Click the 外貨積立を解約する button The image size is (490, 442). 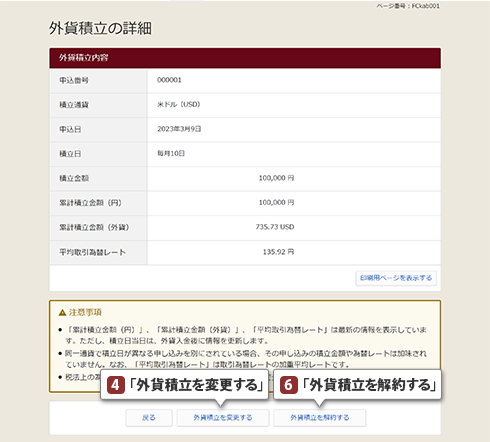click(x=320, y=418)
